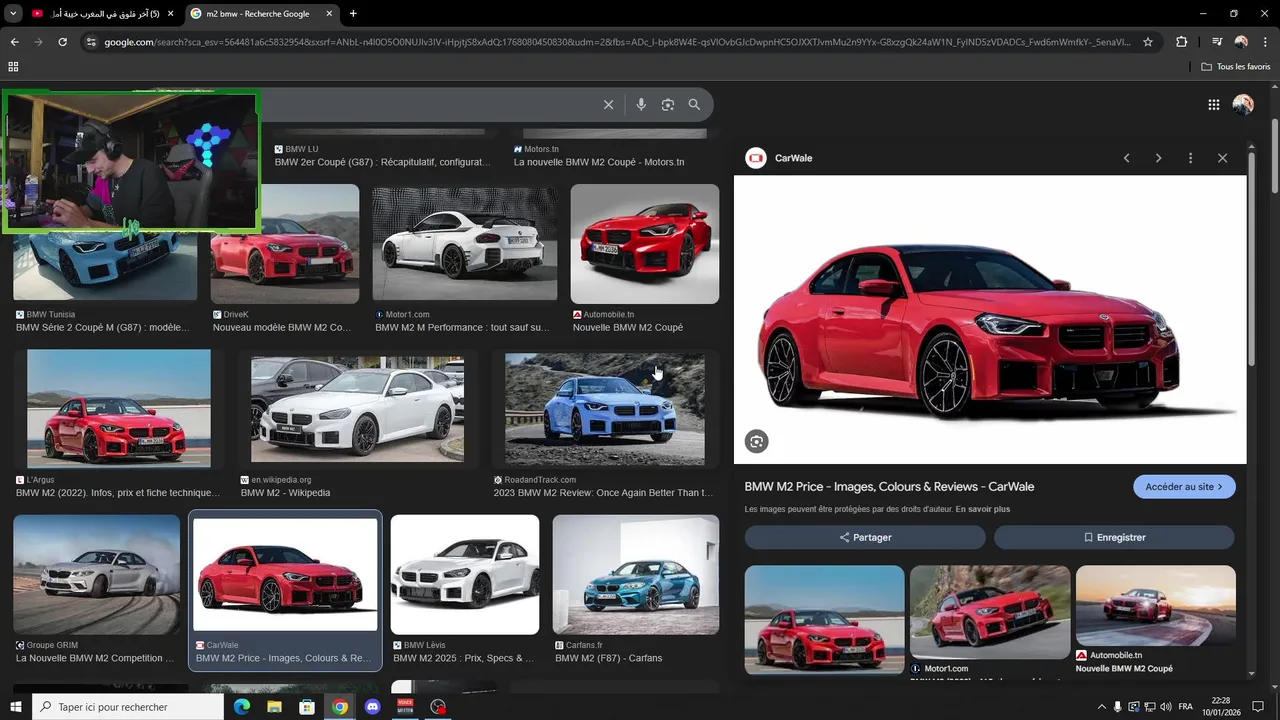Open File Explorer from the taskbar
Screen dimensions: 1280x720
pyautogui.click(x=274, y=707)
